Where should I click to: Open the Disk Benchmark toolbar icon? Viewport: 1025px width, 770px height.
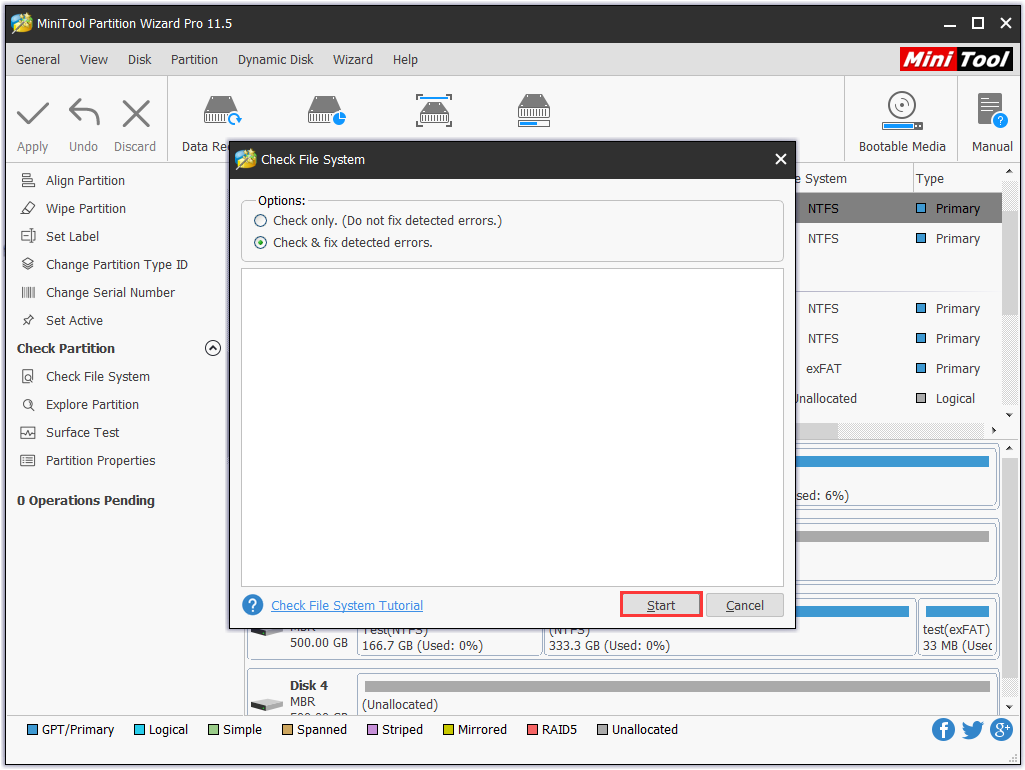click(x=434, y=110)
